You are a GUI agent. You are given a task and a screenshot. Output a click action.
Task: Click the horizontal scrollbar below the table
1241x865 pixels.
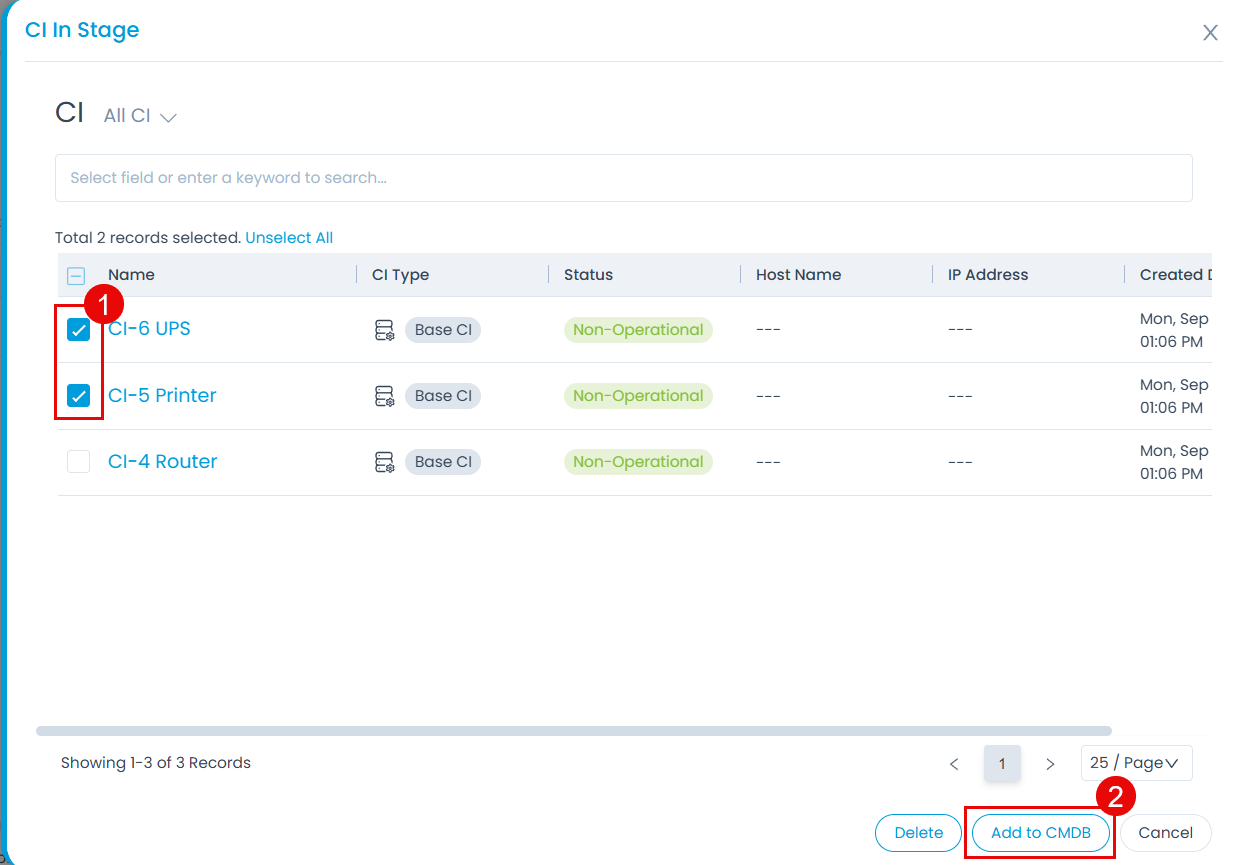[573, 731]
